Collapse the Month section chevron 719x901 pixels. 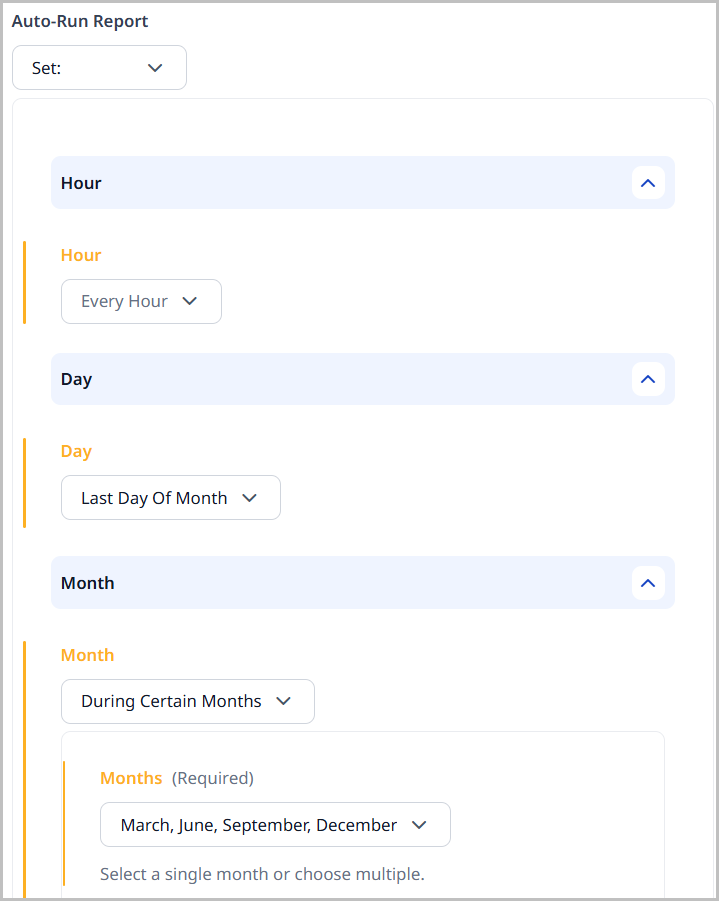648,583
